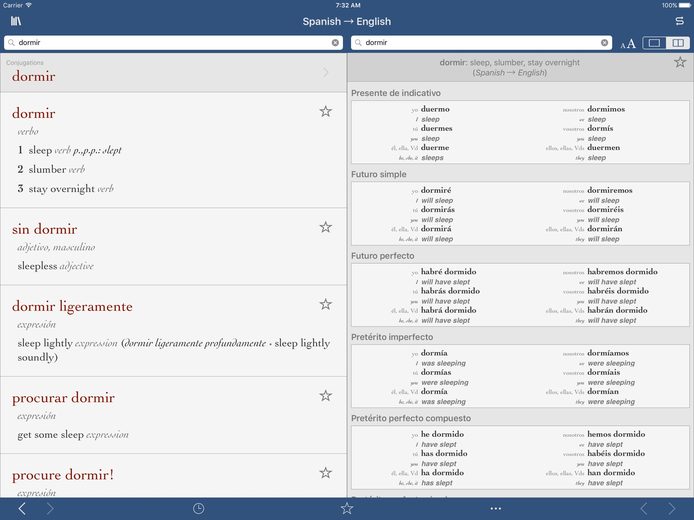The width and height of the screenshot is (694, 520).
Task: Open the dictionary library icon
Action: click(x=16, y=21)
